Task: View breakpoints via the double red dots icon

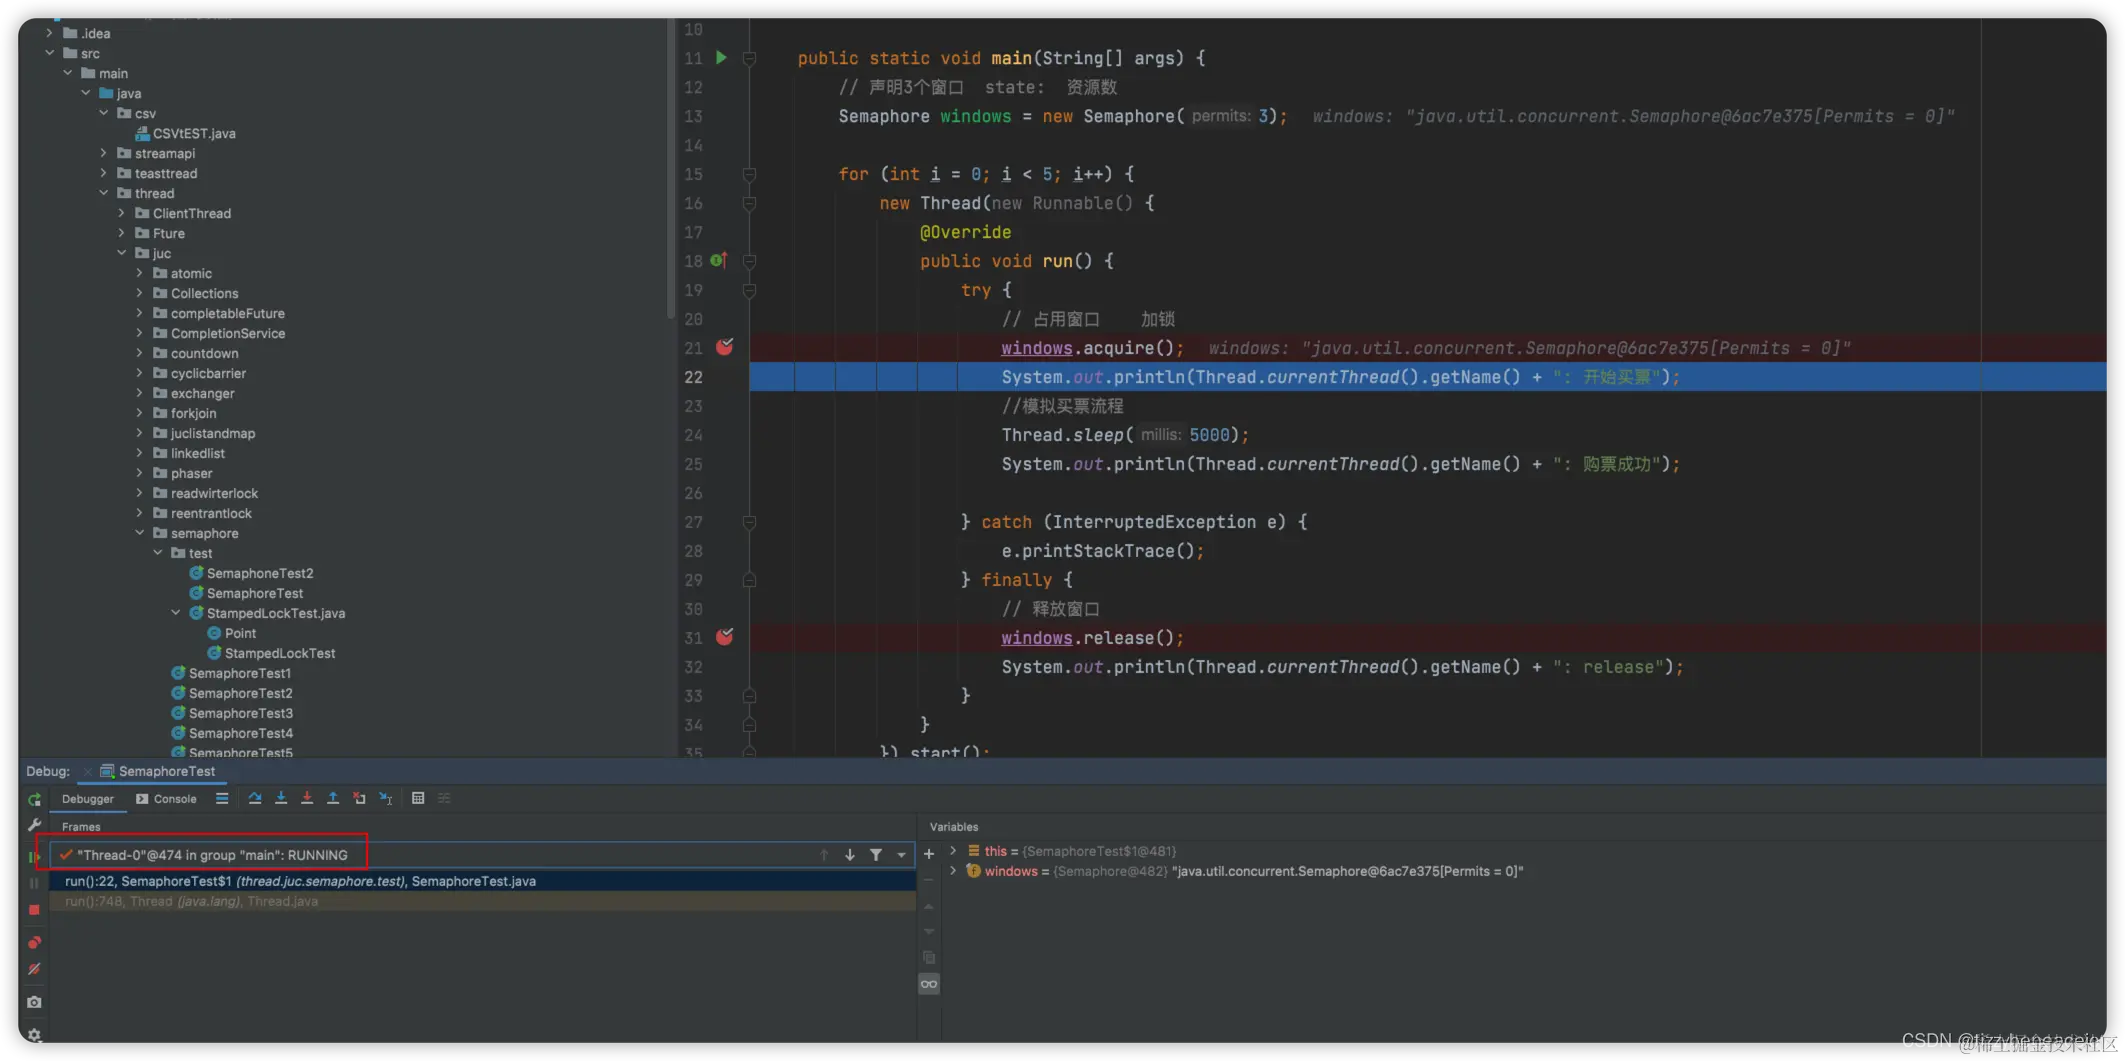Action: 34,942
